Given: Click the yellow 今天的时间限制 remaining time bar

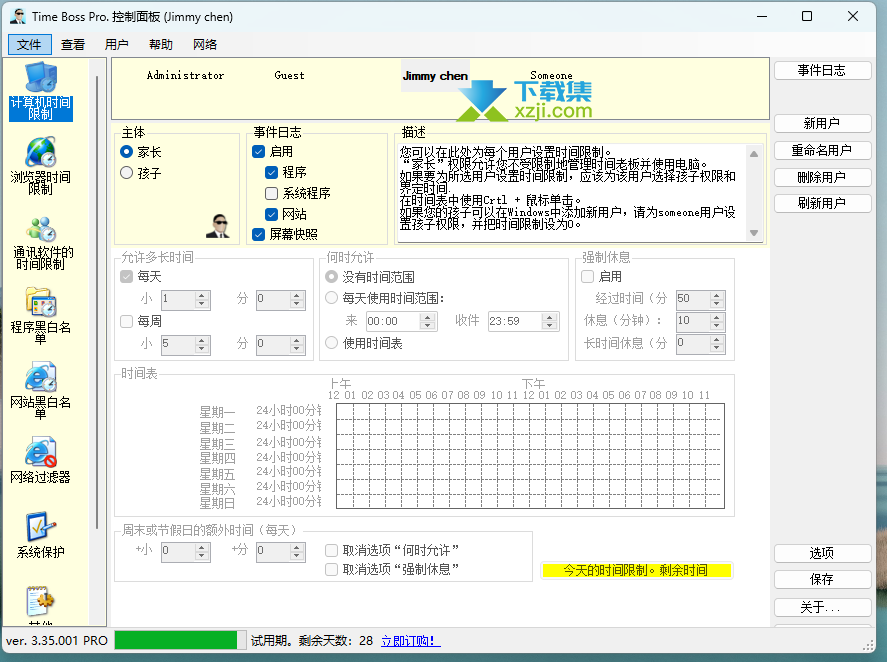Looking at the screenshot, I should click(x=636, y=570).
